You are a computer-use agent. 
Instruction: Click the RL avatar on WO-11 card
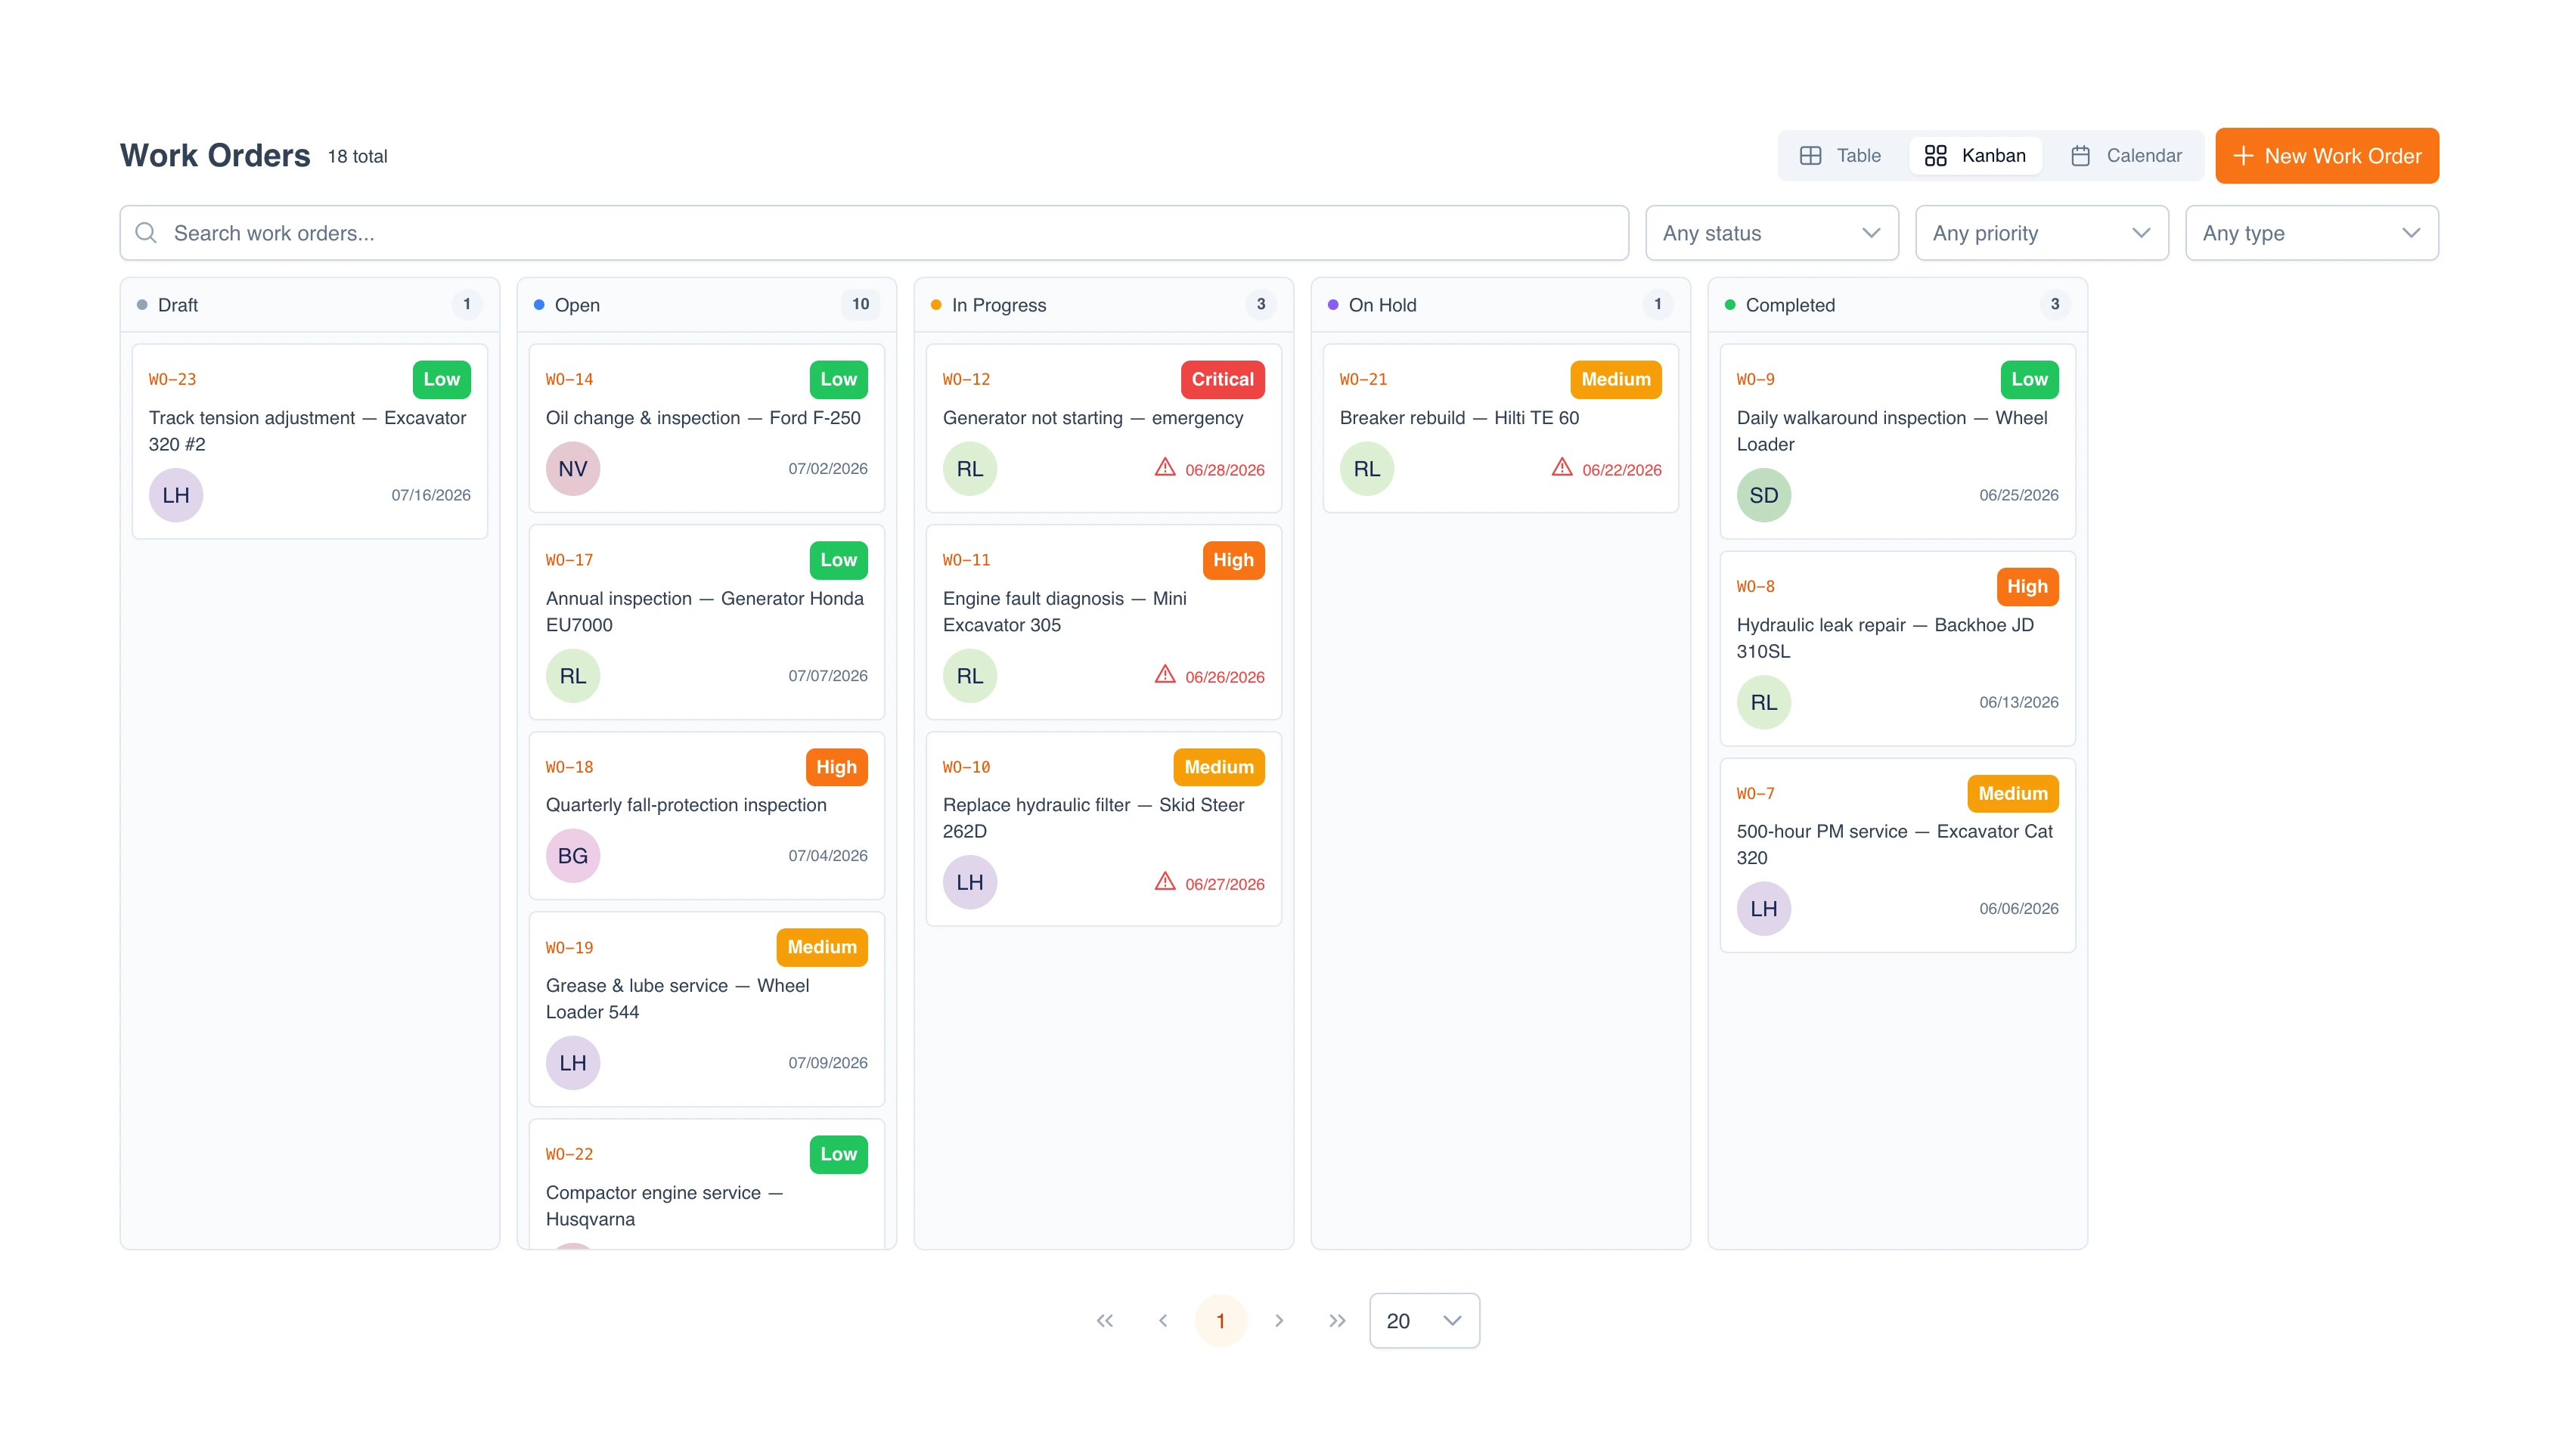point(970,676)
